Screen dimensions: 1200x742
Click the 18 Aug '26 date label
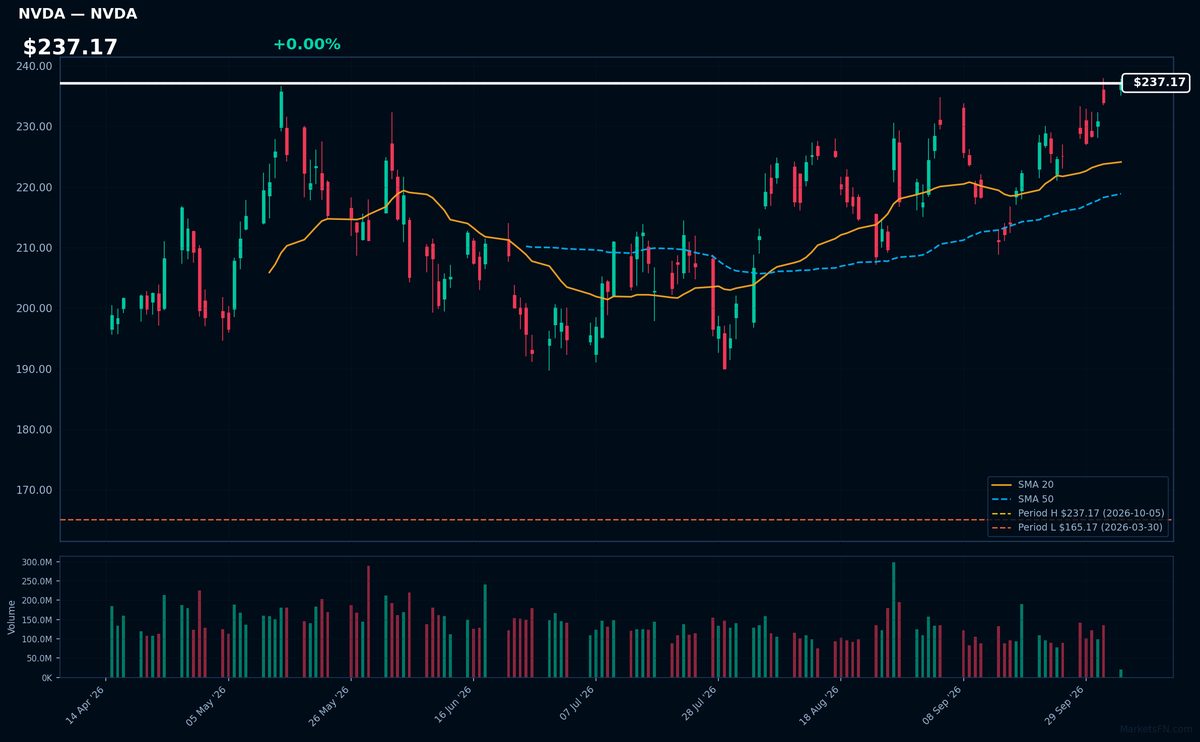pyautogui.click(x=818, y=706)
